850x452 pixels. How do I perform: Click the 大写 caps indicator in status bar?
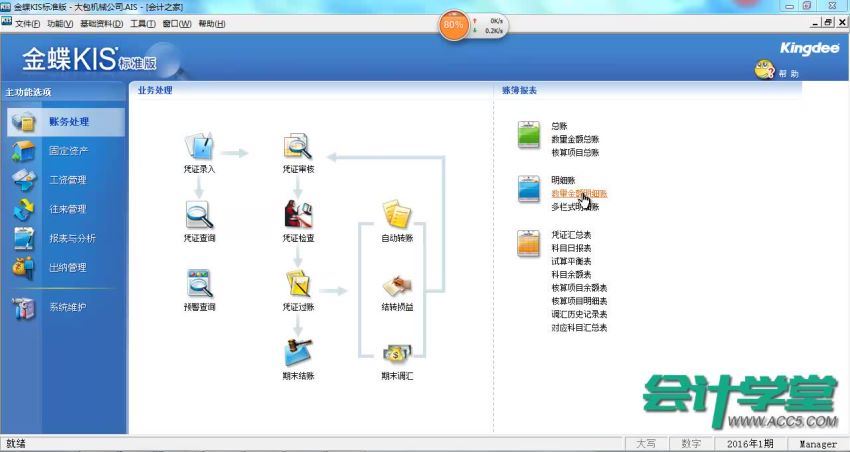(x=646, y=444)
